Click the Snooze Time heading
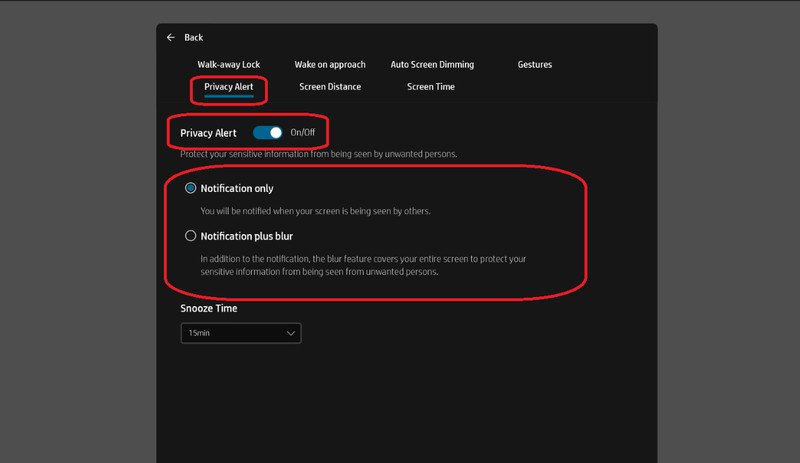800x463 pixels. [x=209, y=308]
